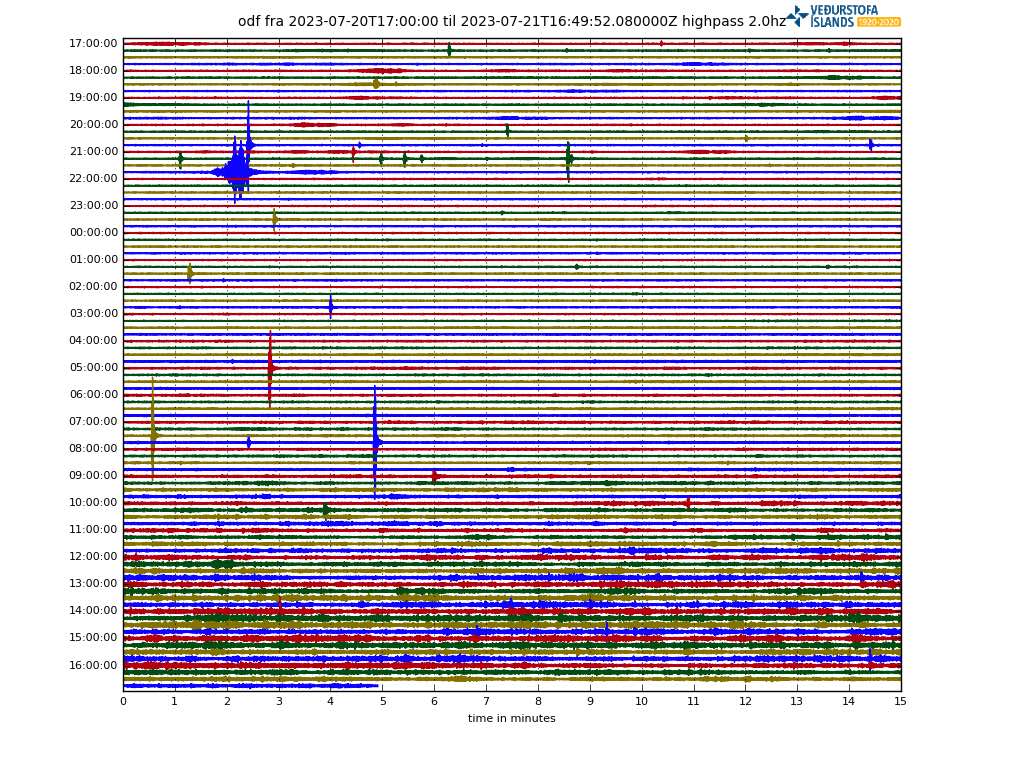The image size is (1024, 768).
Task: Click the 12 tick on the minutes axis
Action: (x=745, y=702)
